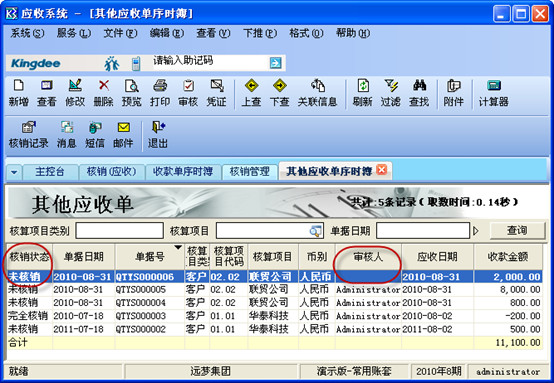Click the 关联信息 toolbar icon
Screen dimensions: 554x383
point(317,86)
